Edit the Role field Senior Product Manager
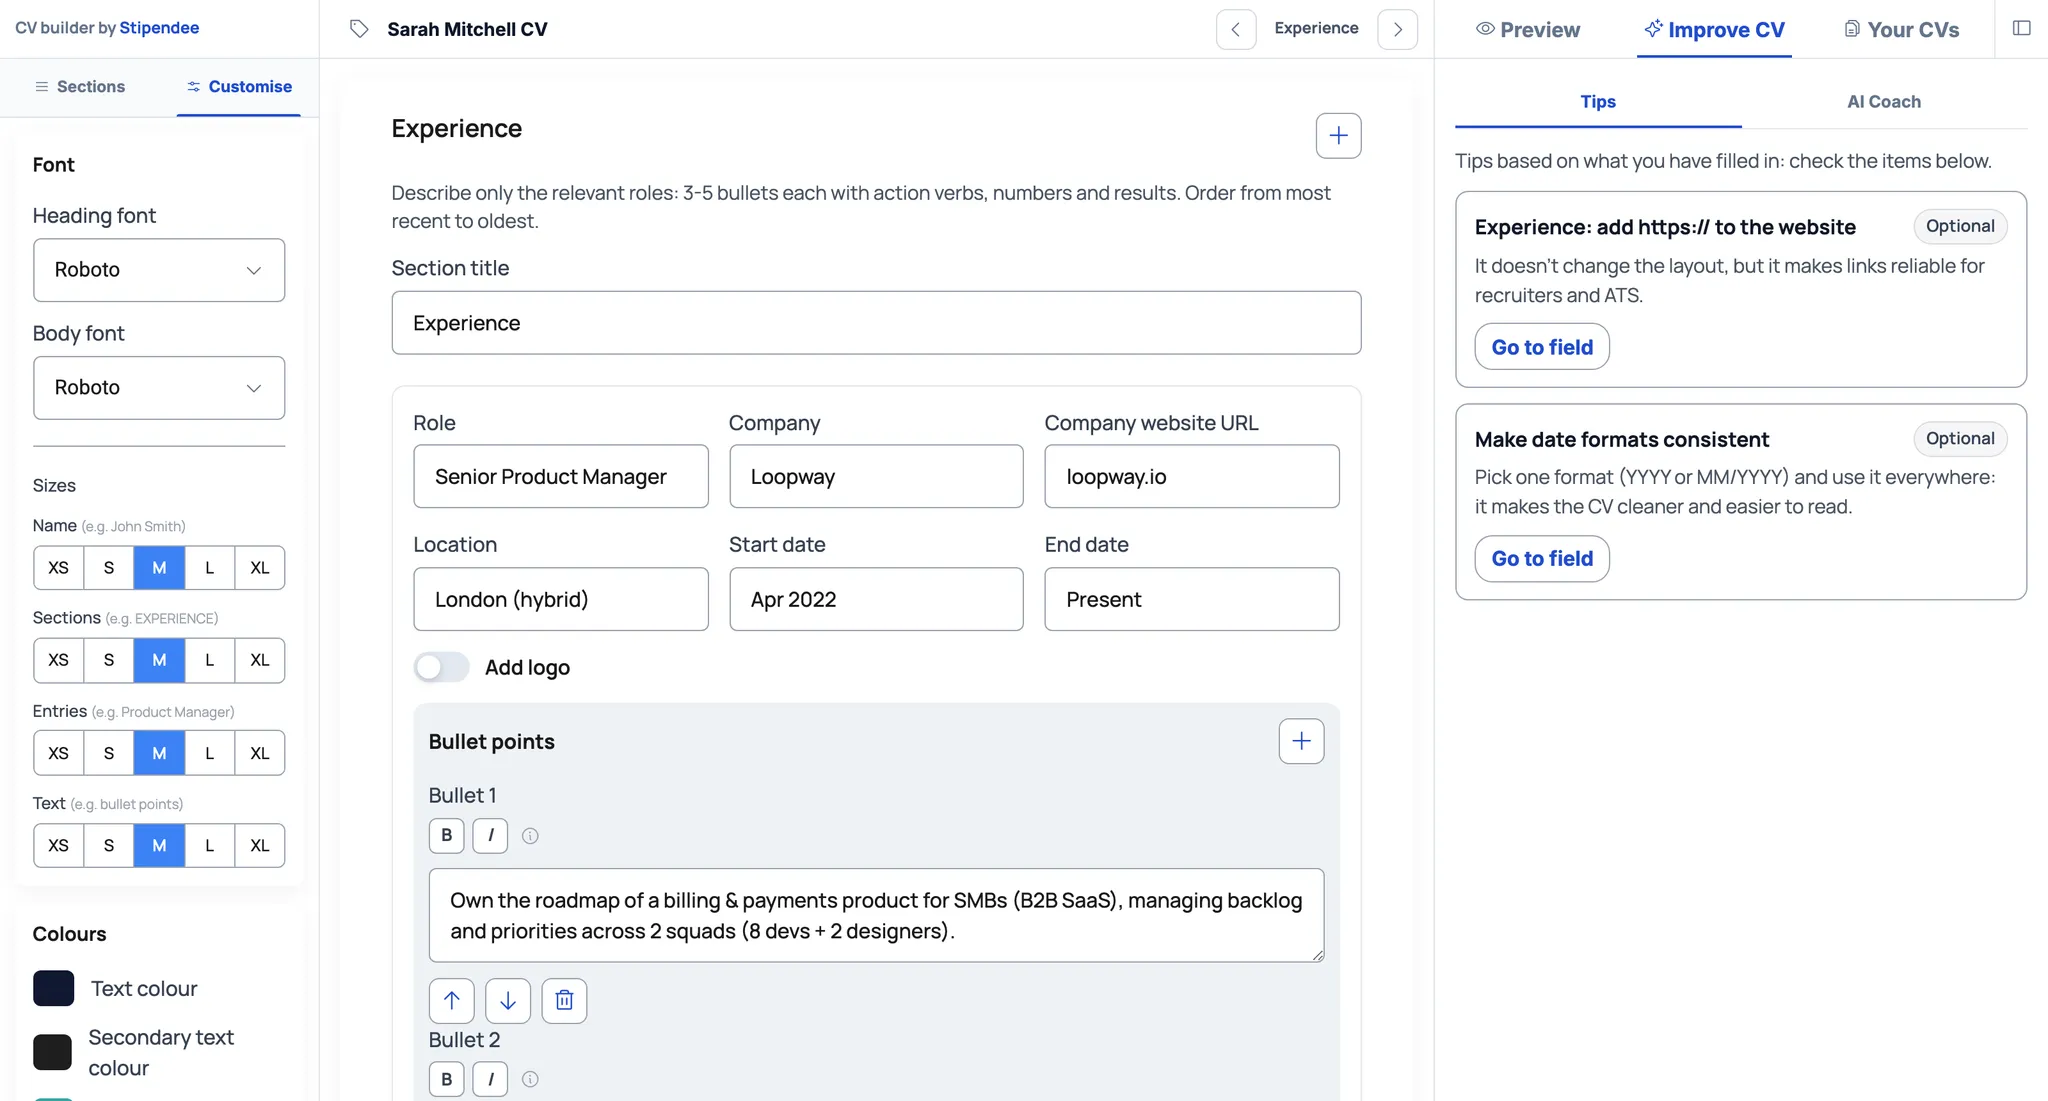Screen dimensions: 2048x1101 coord(561,476)
